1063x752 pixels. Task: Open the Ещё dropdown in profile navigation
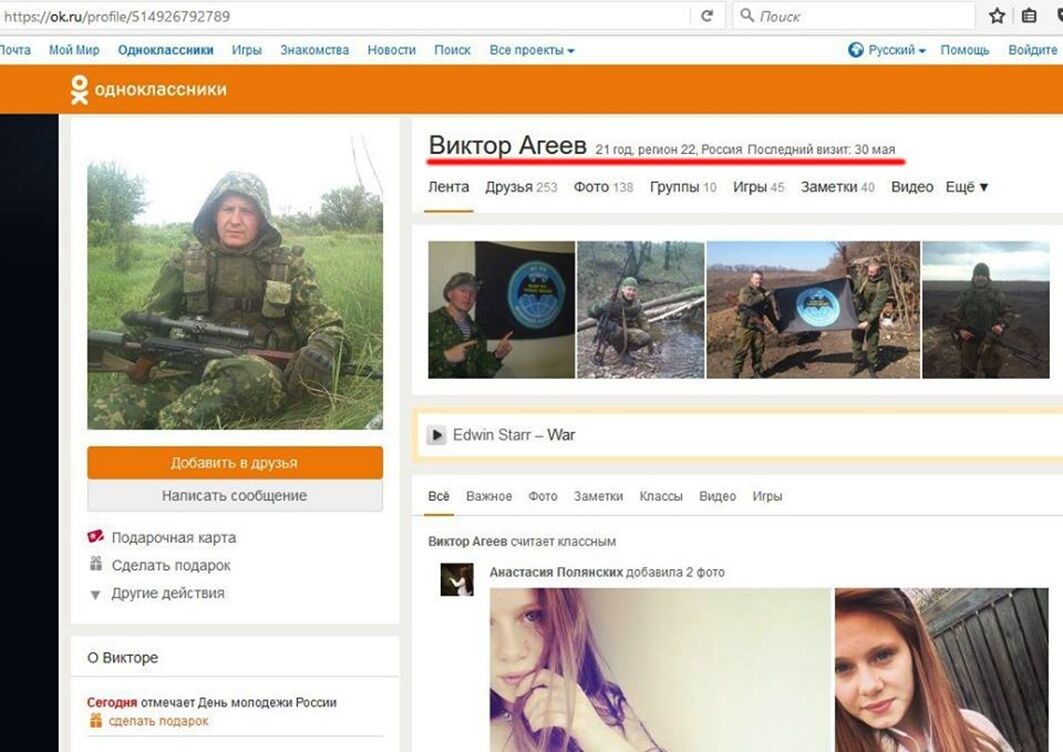coord(966,187)
